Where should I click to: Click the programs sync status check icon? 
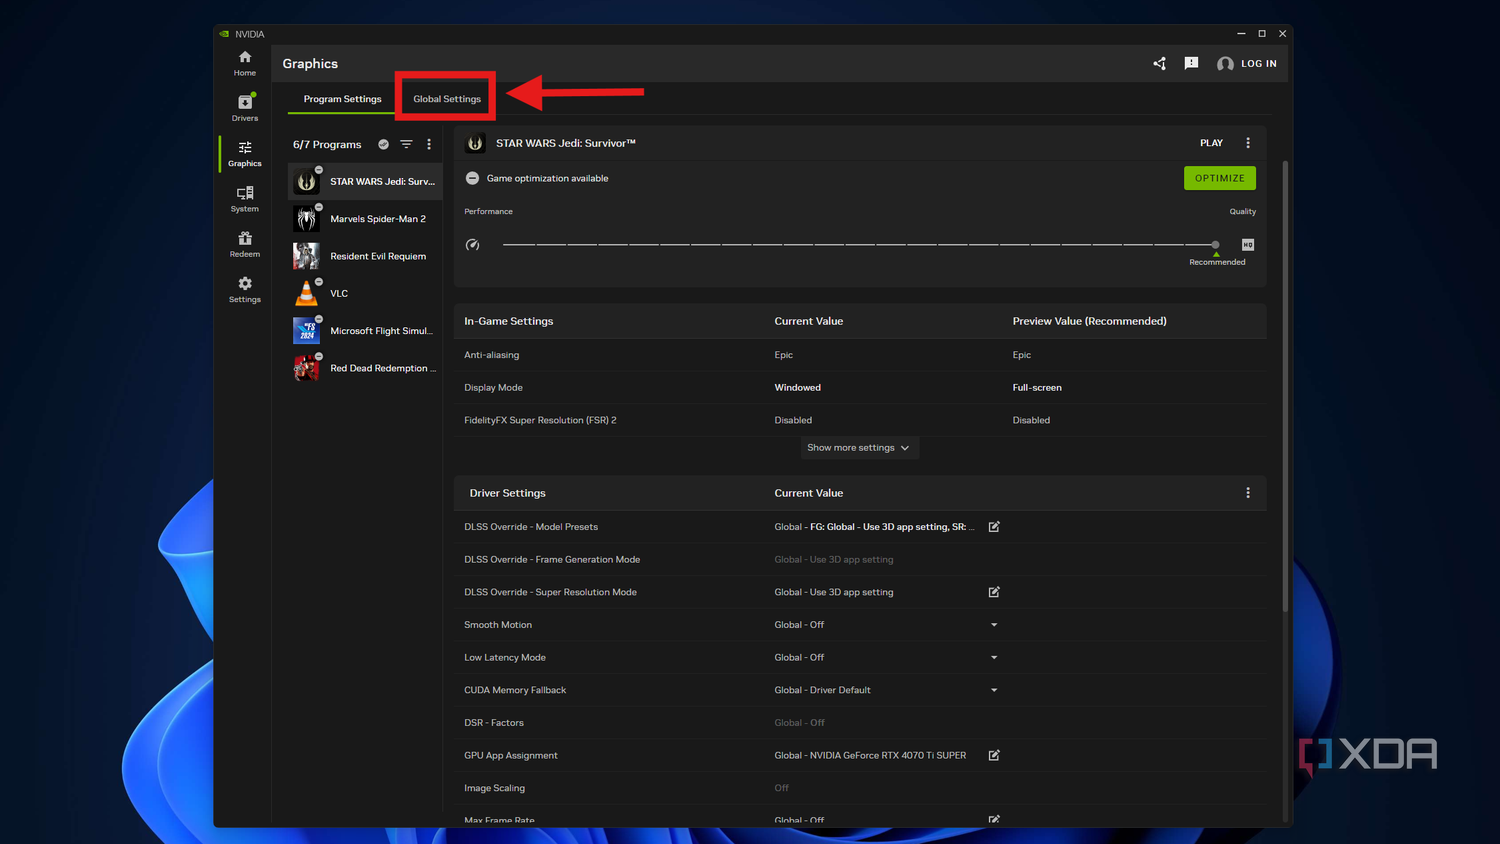coord(383,144)
